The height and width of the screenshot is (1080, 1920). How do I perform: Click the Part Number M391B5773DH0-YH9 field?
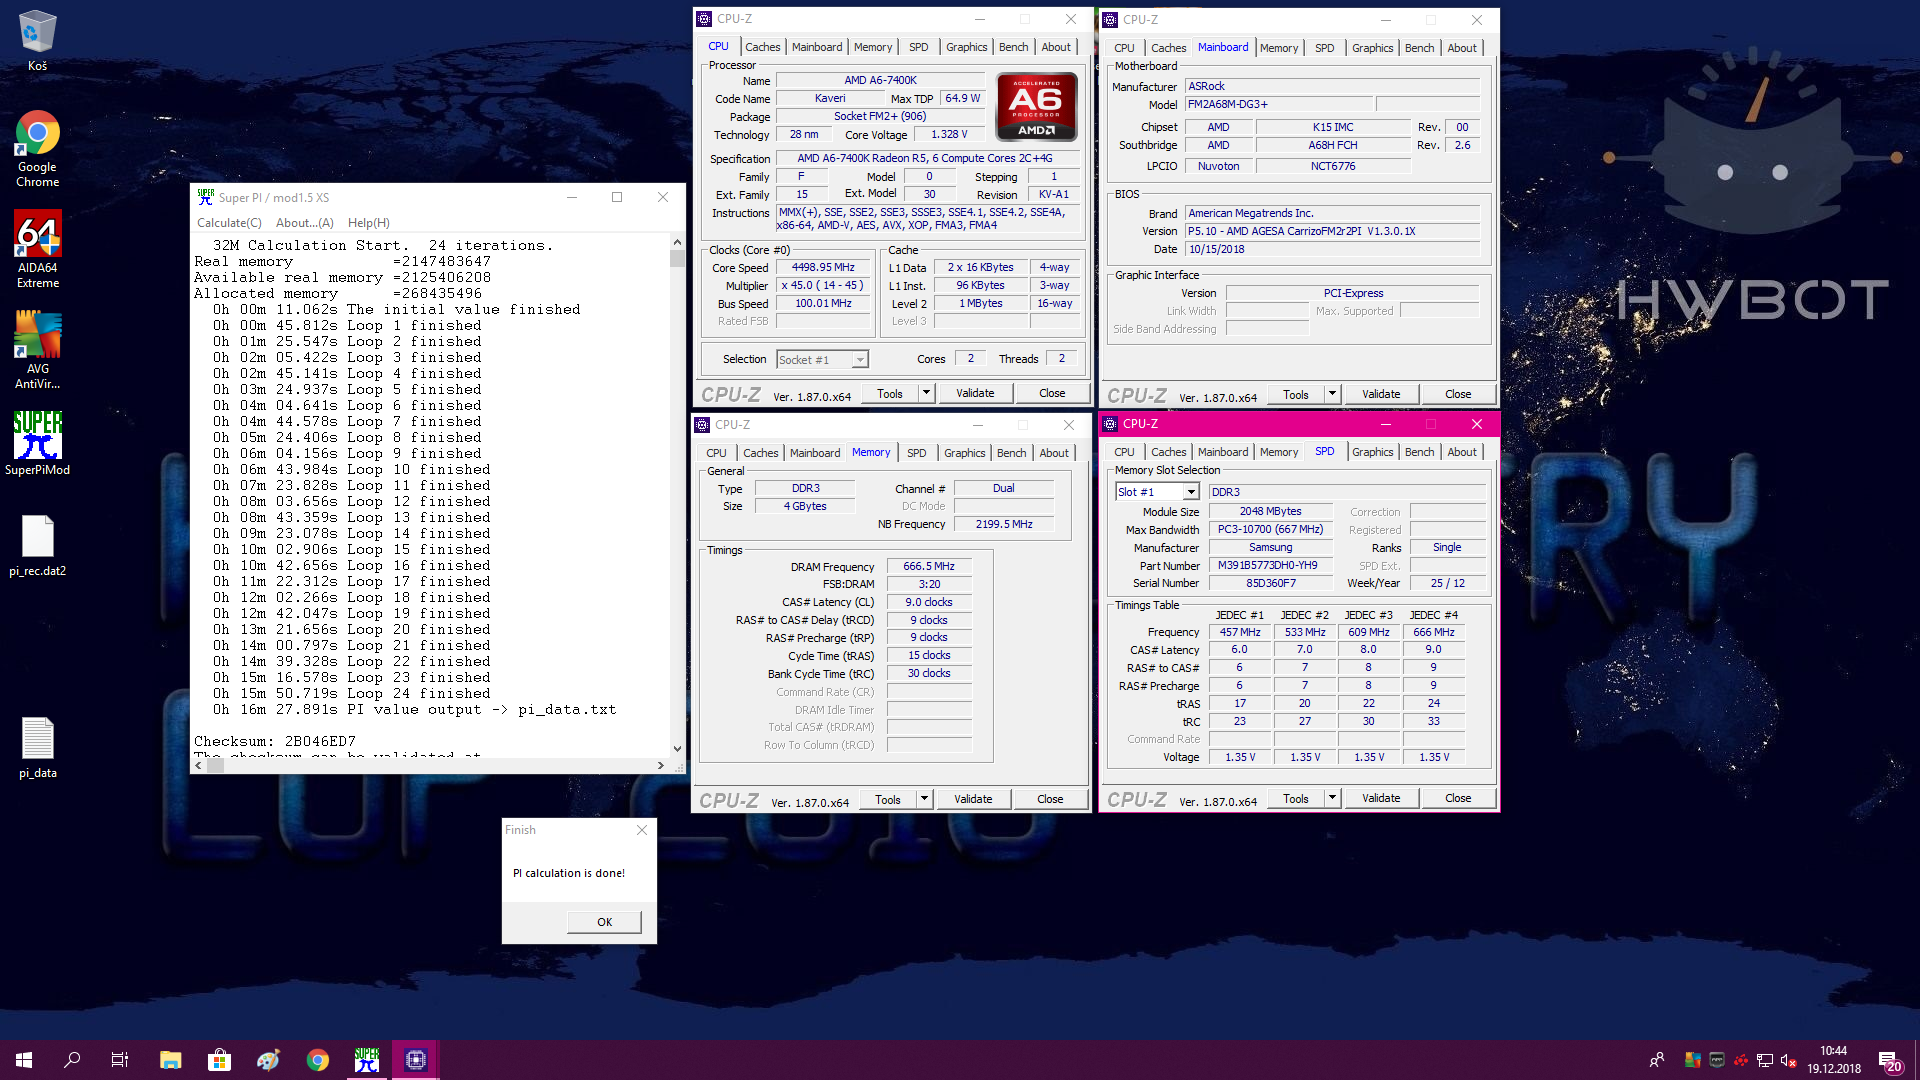1270,565
